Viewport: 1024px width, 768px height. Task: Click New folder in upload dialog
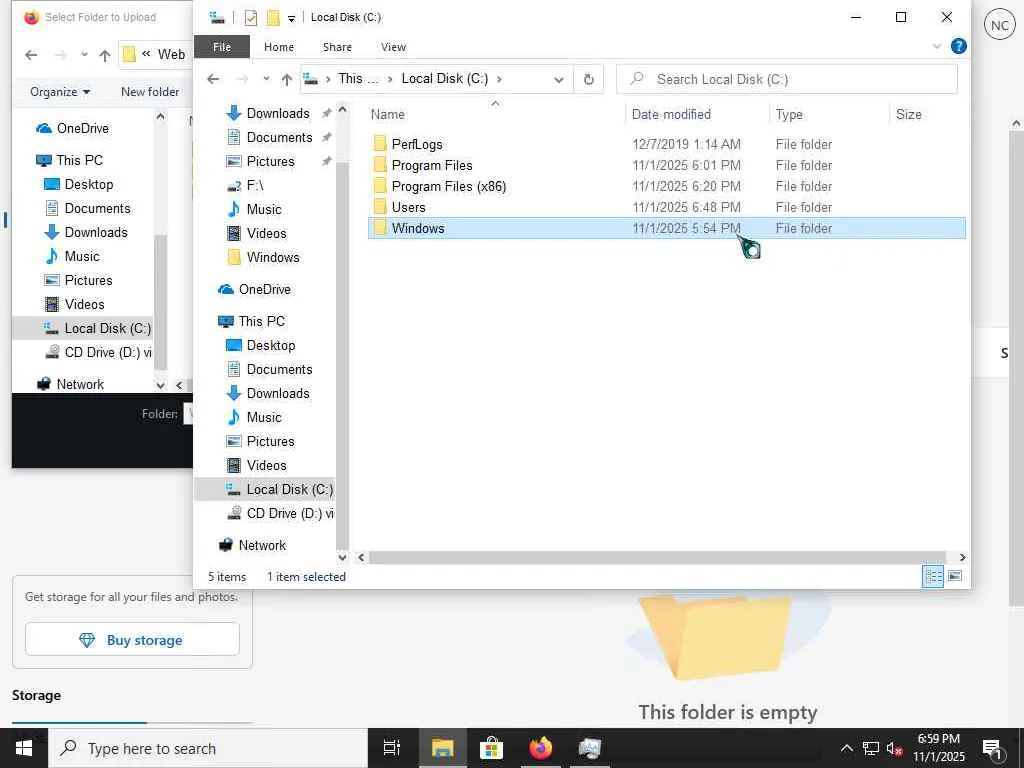pyautogui.click(x=150, y=92)
